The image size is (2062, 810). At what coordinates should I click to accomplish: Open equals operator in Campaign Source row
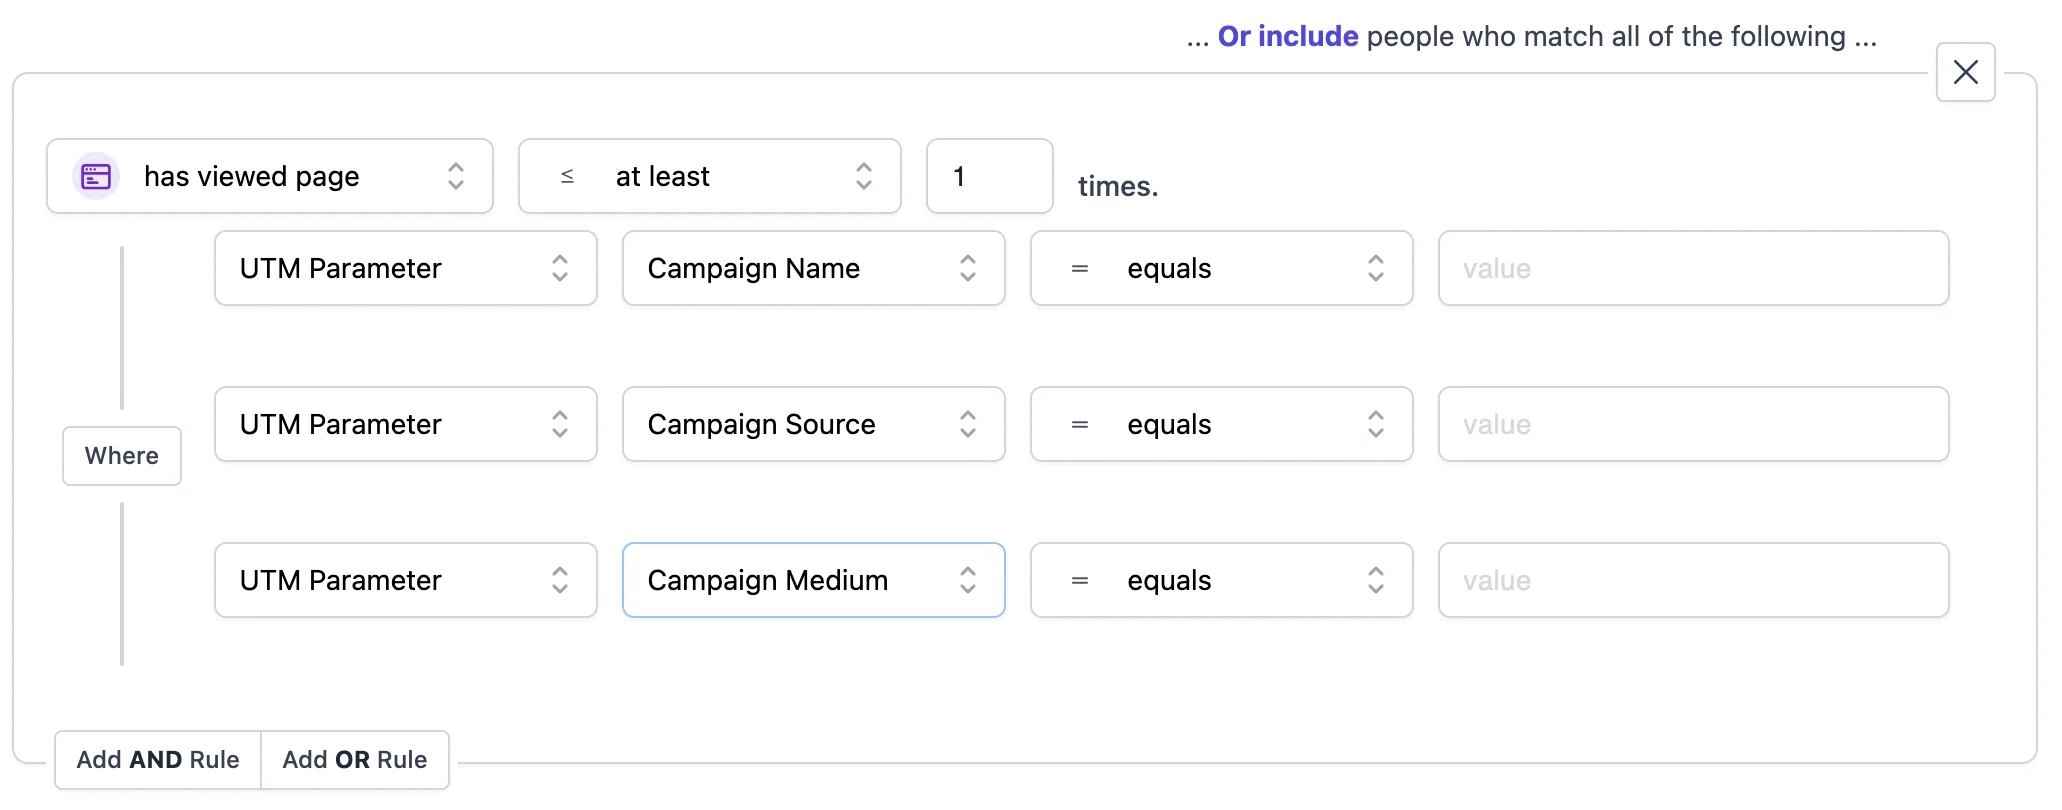click(1221, 425)
